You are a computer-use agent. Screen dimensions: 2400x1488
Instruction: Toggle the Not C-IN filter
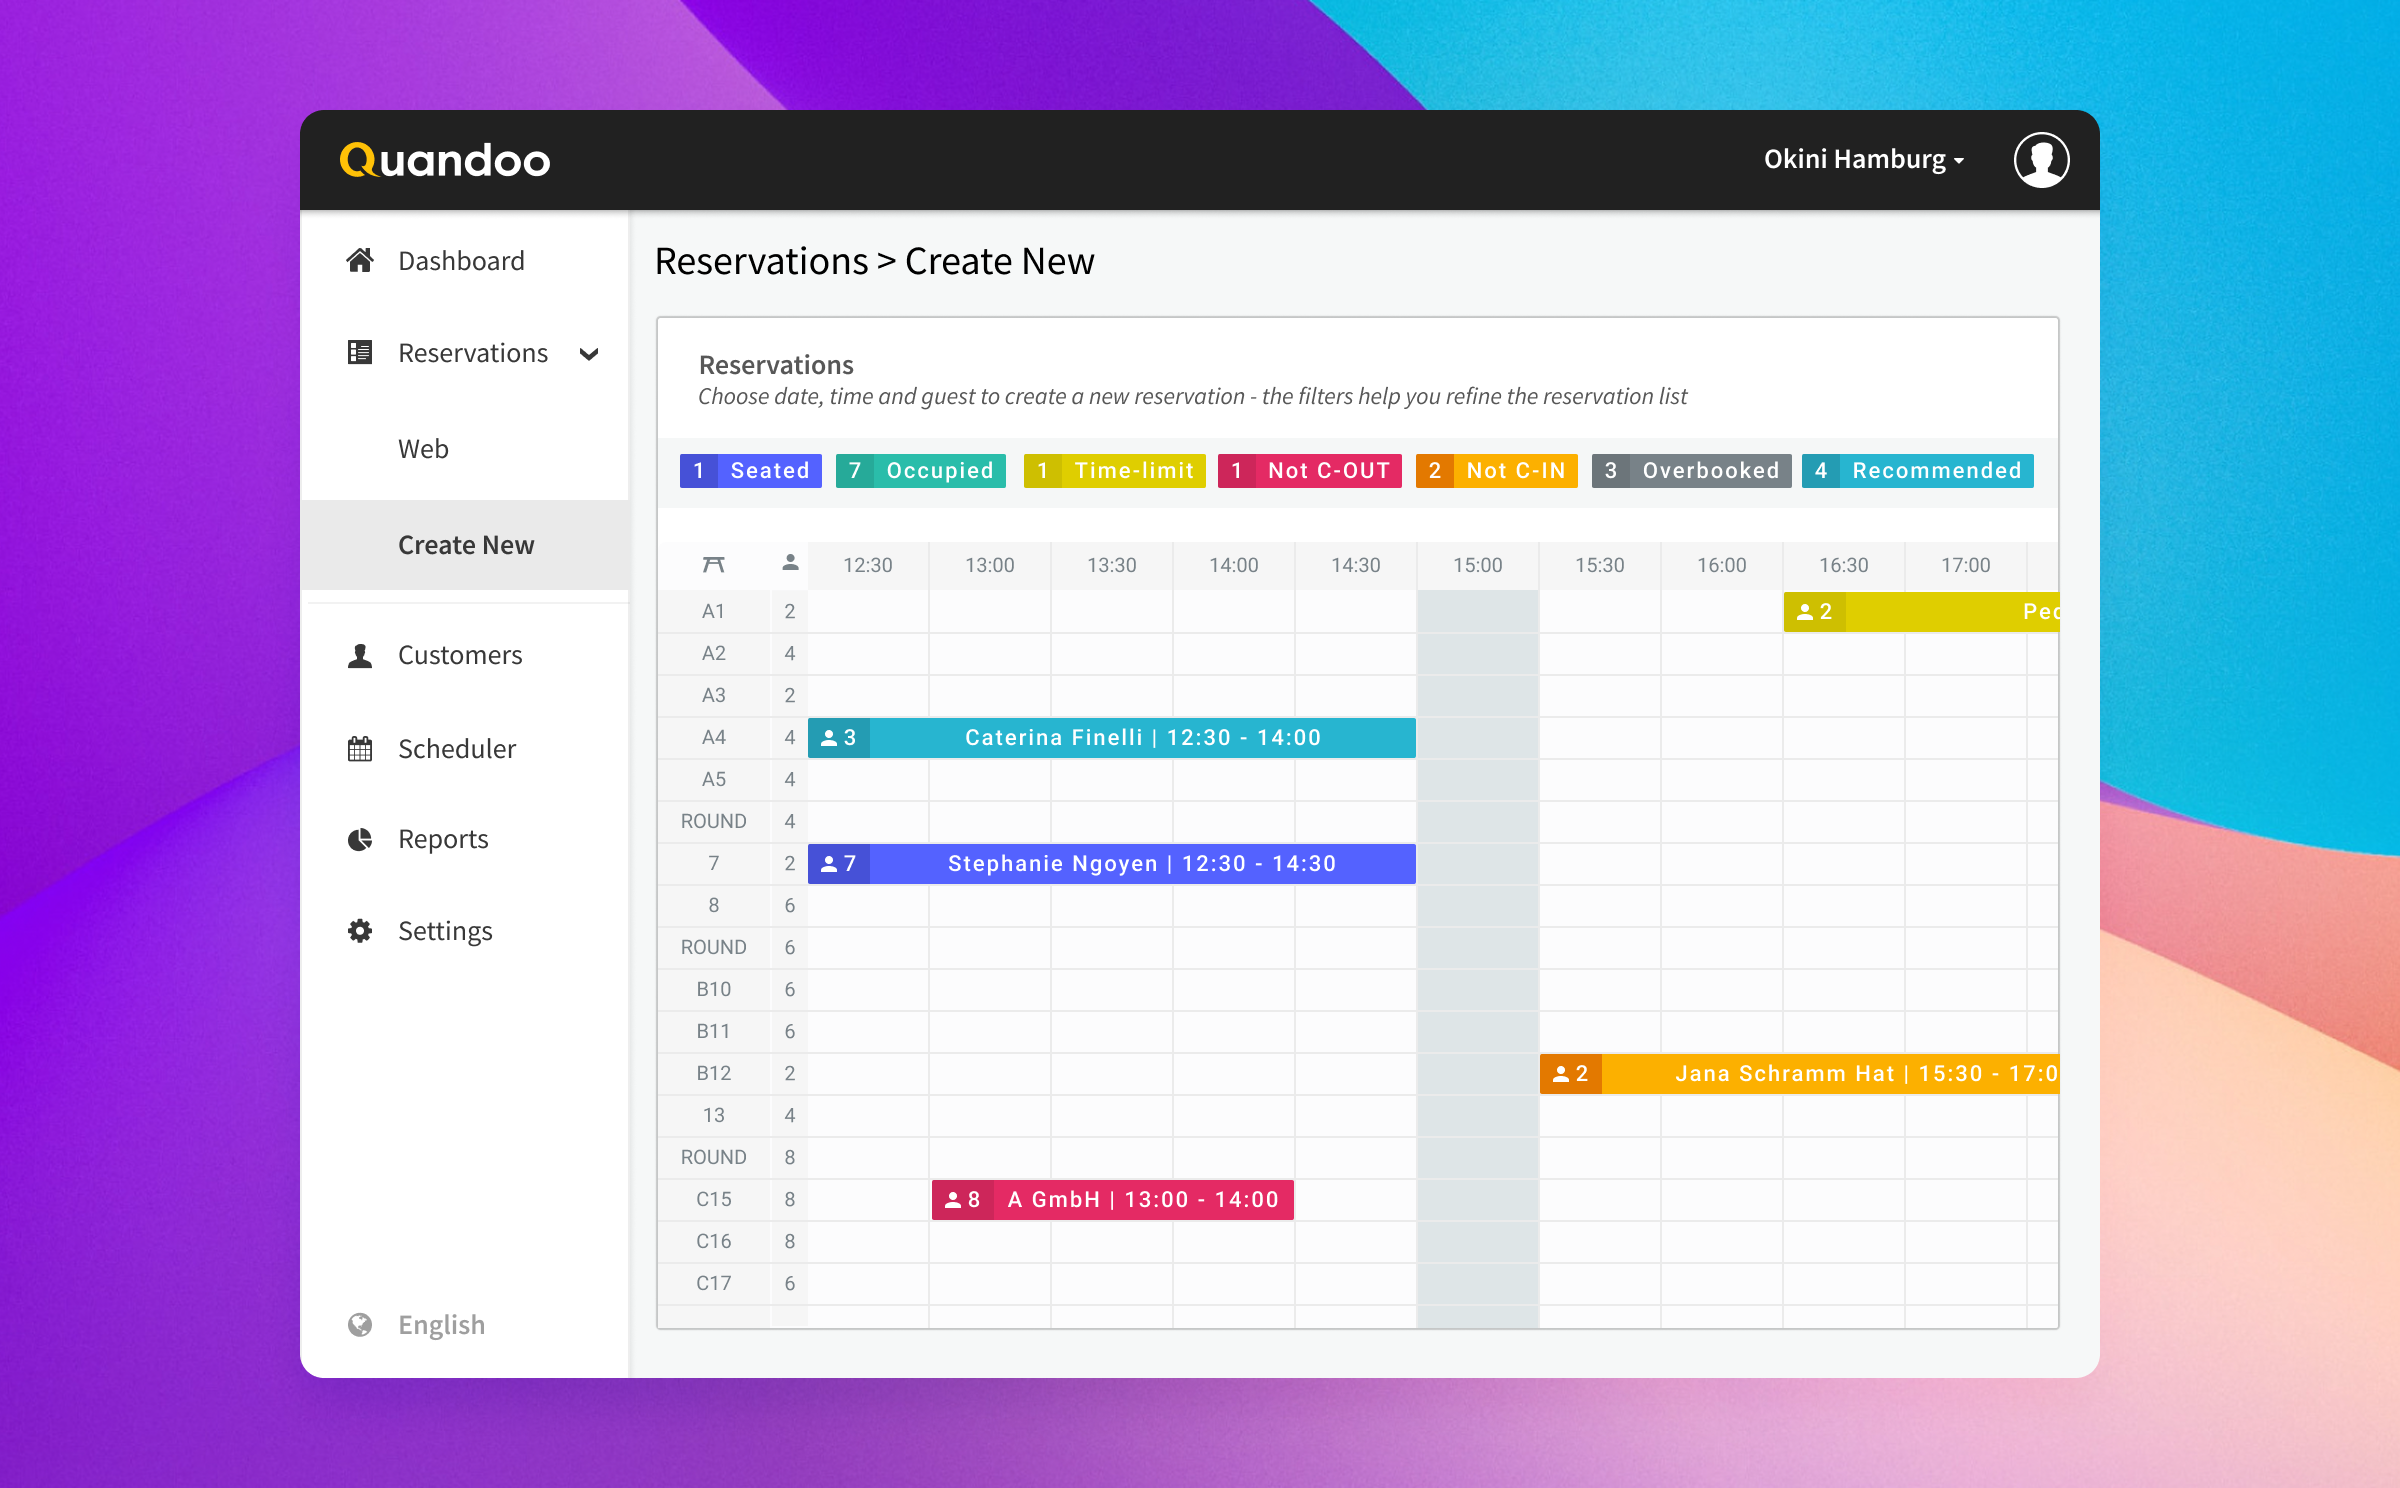point(1497,471)
